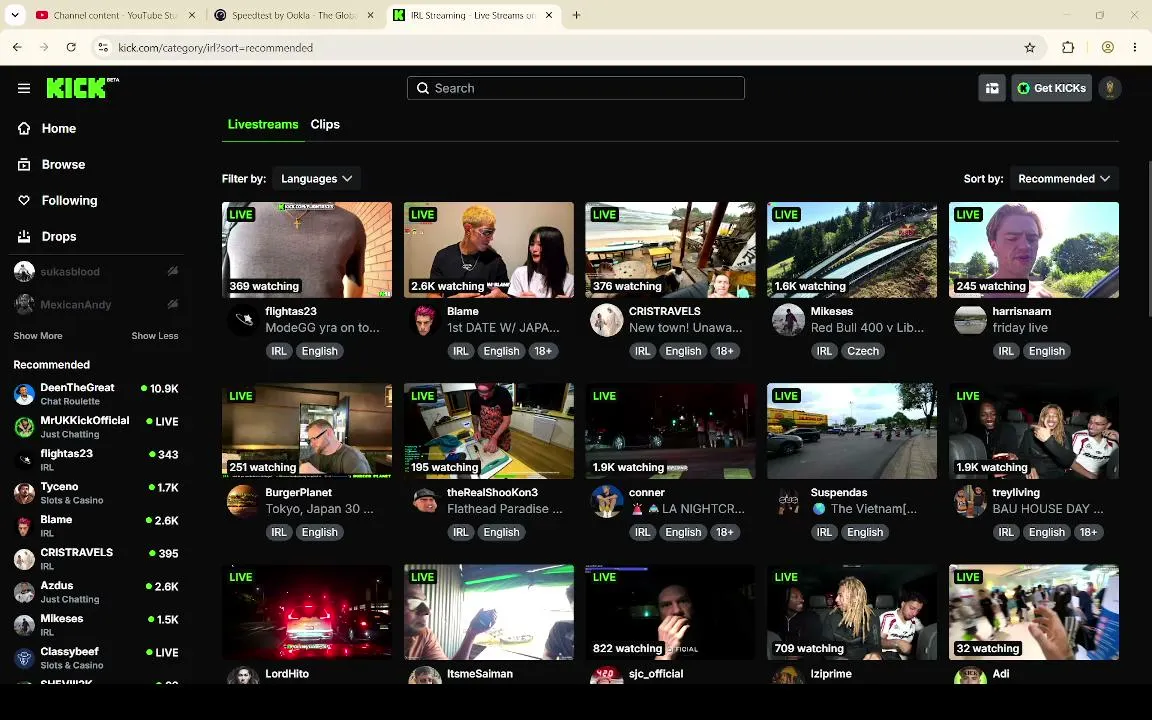Screen dimensions: 1152x720
Task: Click harrisnaarn channel avatar
Action: [970, 320]
